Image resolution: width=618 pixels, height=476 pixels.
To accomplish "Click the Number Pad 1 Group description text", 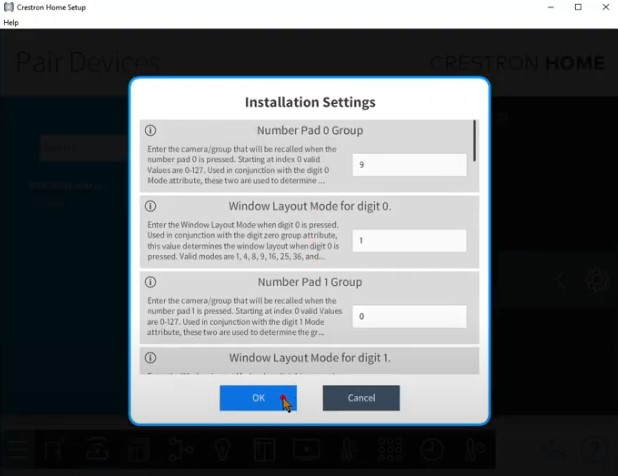I will 244,316.
